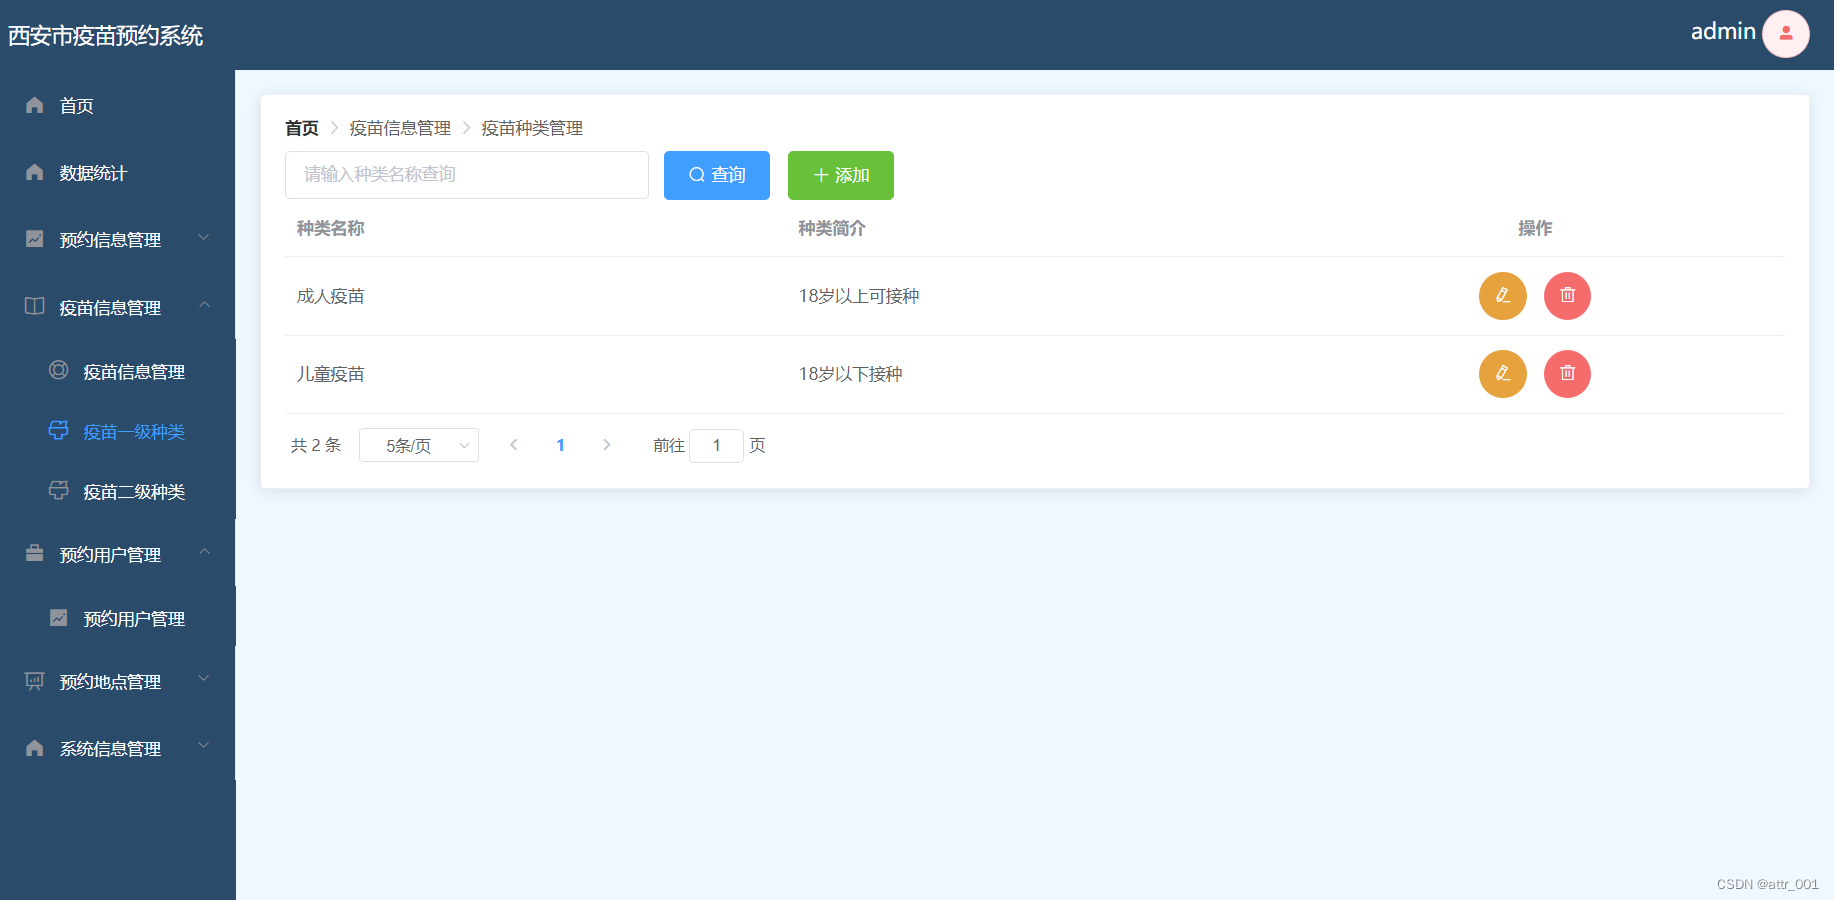Click the edit icon for 成人疫苗 row

[x=1502, y=296]
